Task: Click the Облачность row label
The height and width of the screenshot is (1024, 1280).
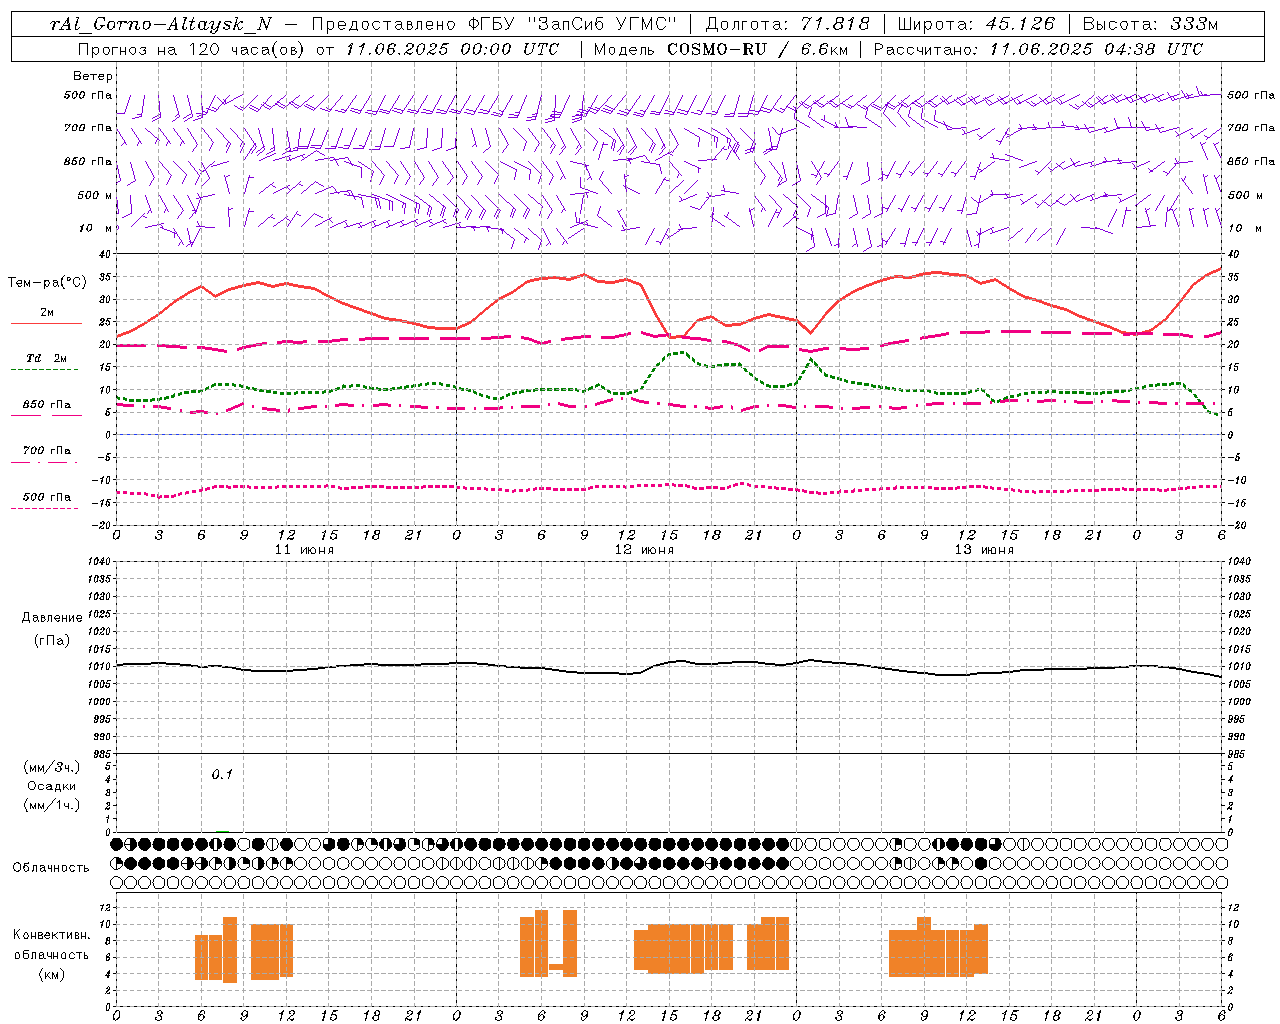Action: 51,867
